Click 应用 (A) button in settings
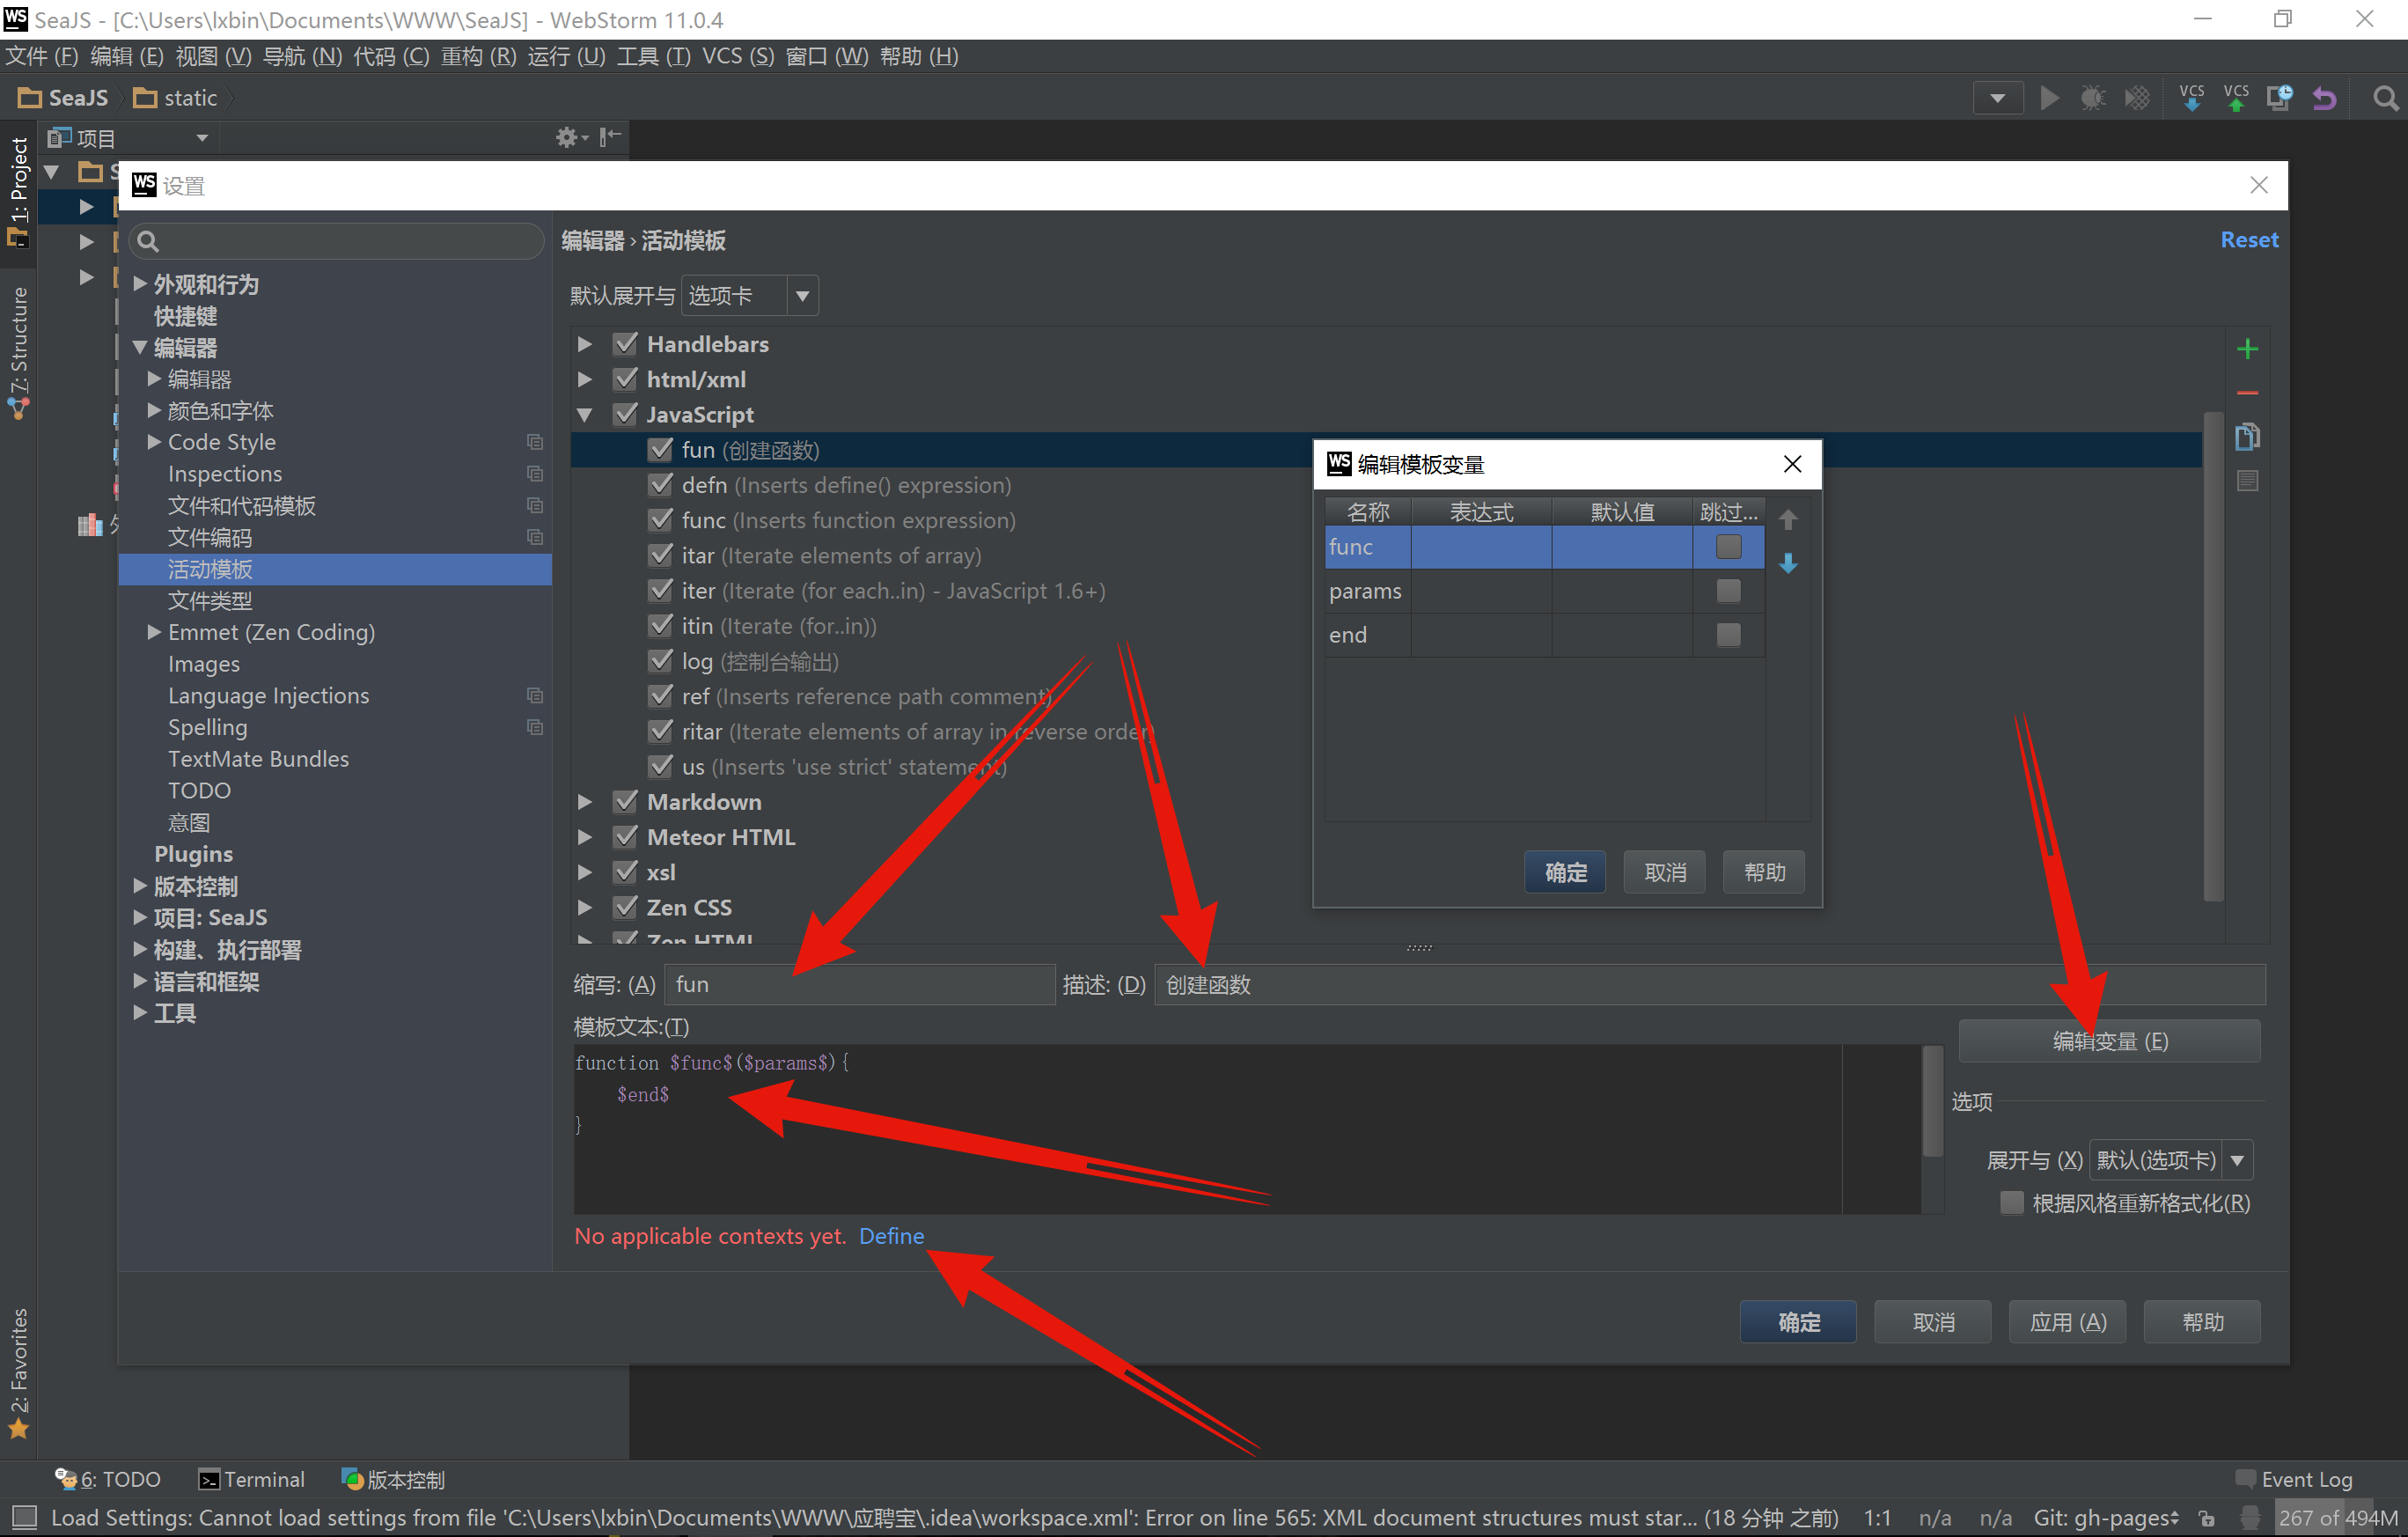The height and width of the screenshot is (1537, 2408). tap(2068, 1322)
